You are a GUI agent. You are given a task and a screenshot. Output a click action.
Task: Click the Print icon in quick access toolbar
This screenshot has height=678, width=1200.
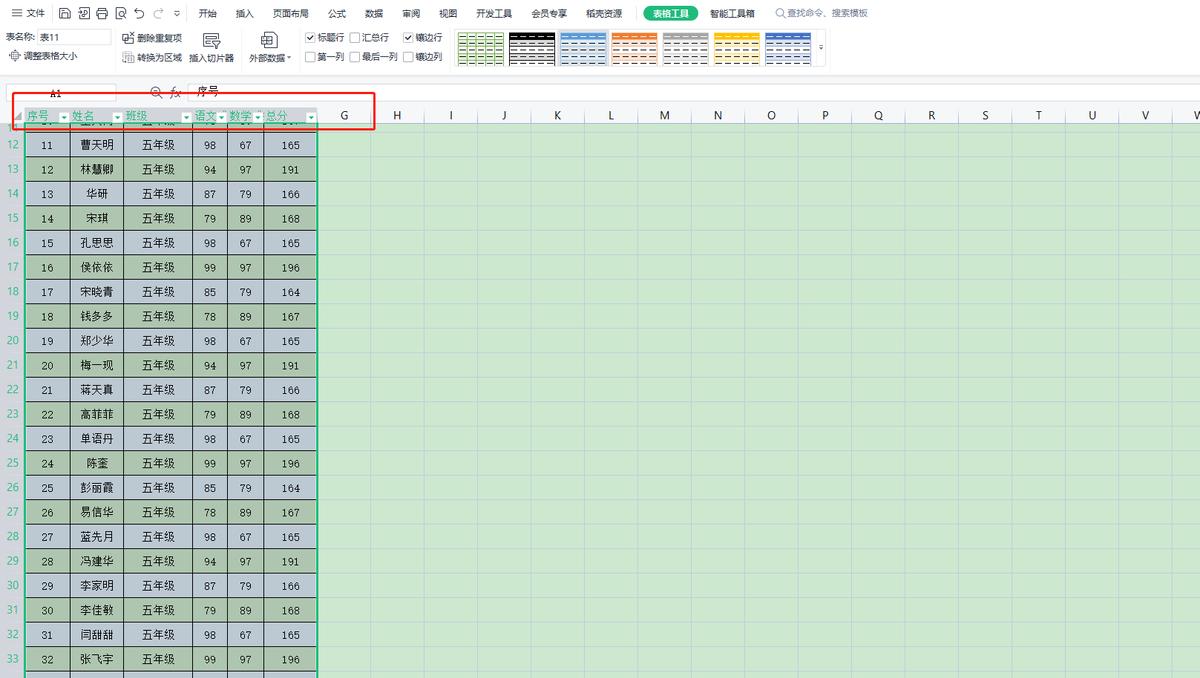point(103,13)
